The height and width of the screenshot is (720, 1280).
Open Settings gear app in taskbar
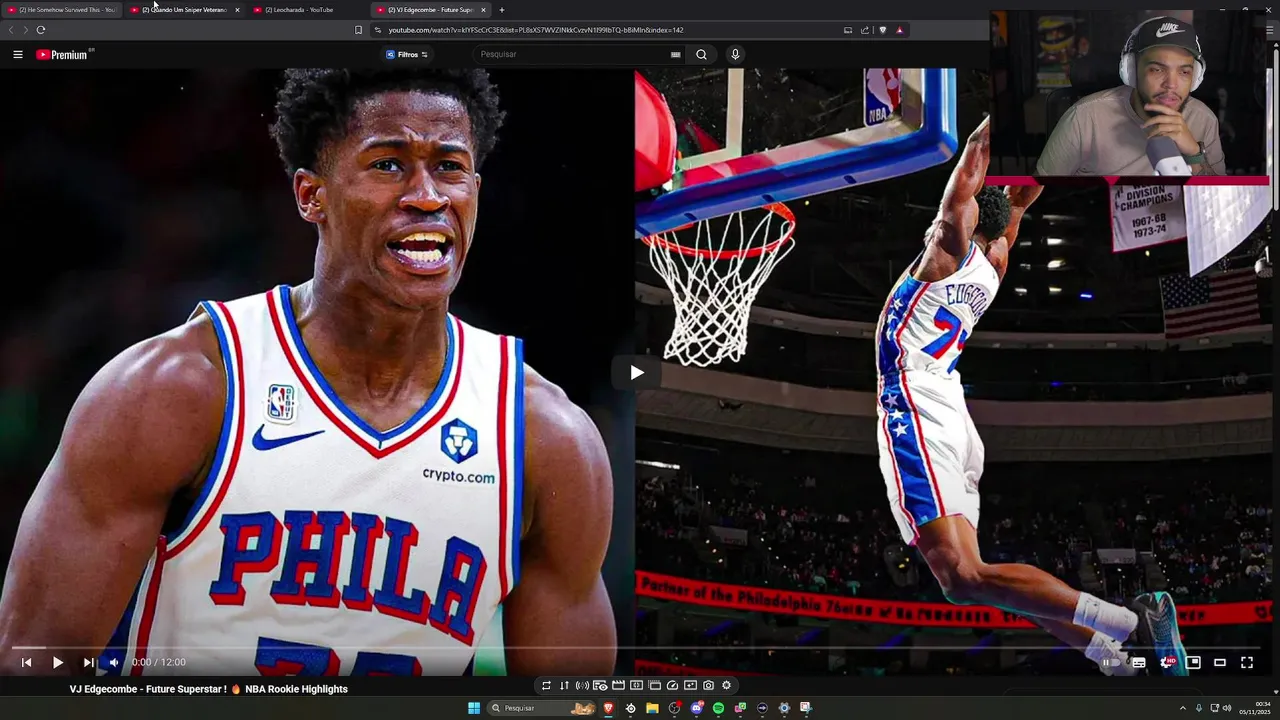click(784, 708)
